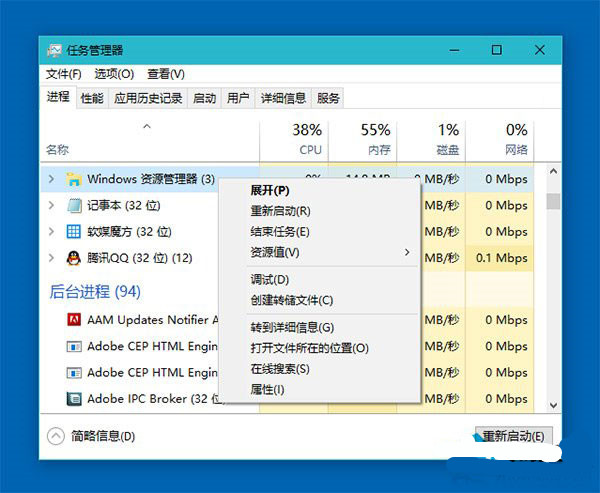
Task: Select the AAM Updates Notifier row name
Action: click(x=153, y=320)
